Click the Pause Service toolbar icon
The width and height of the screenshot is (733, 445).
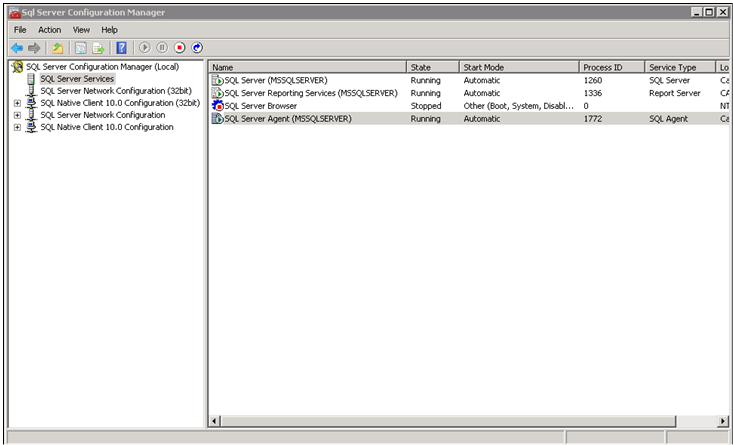pyautogui.click(x=162, y=47)
